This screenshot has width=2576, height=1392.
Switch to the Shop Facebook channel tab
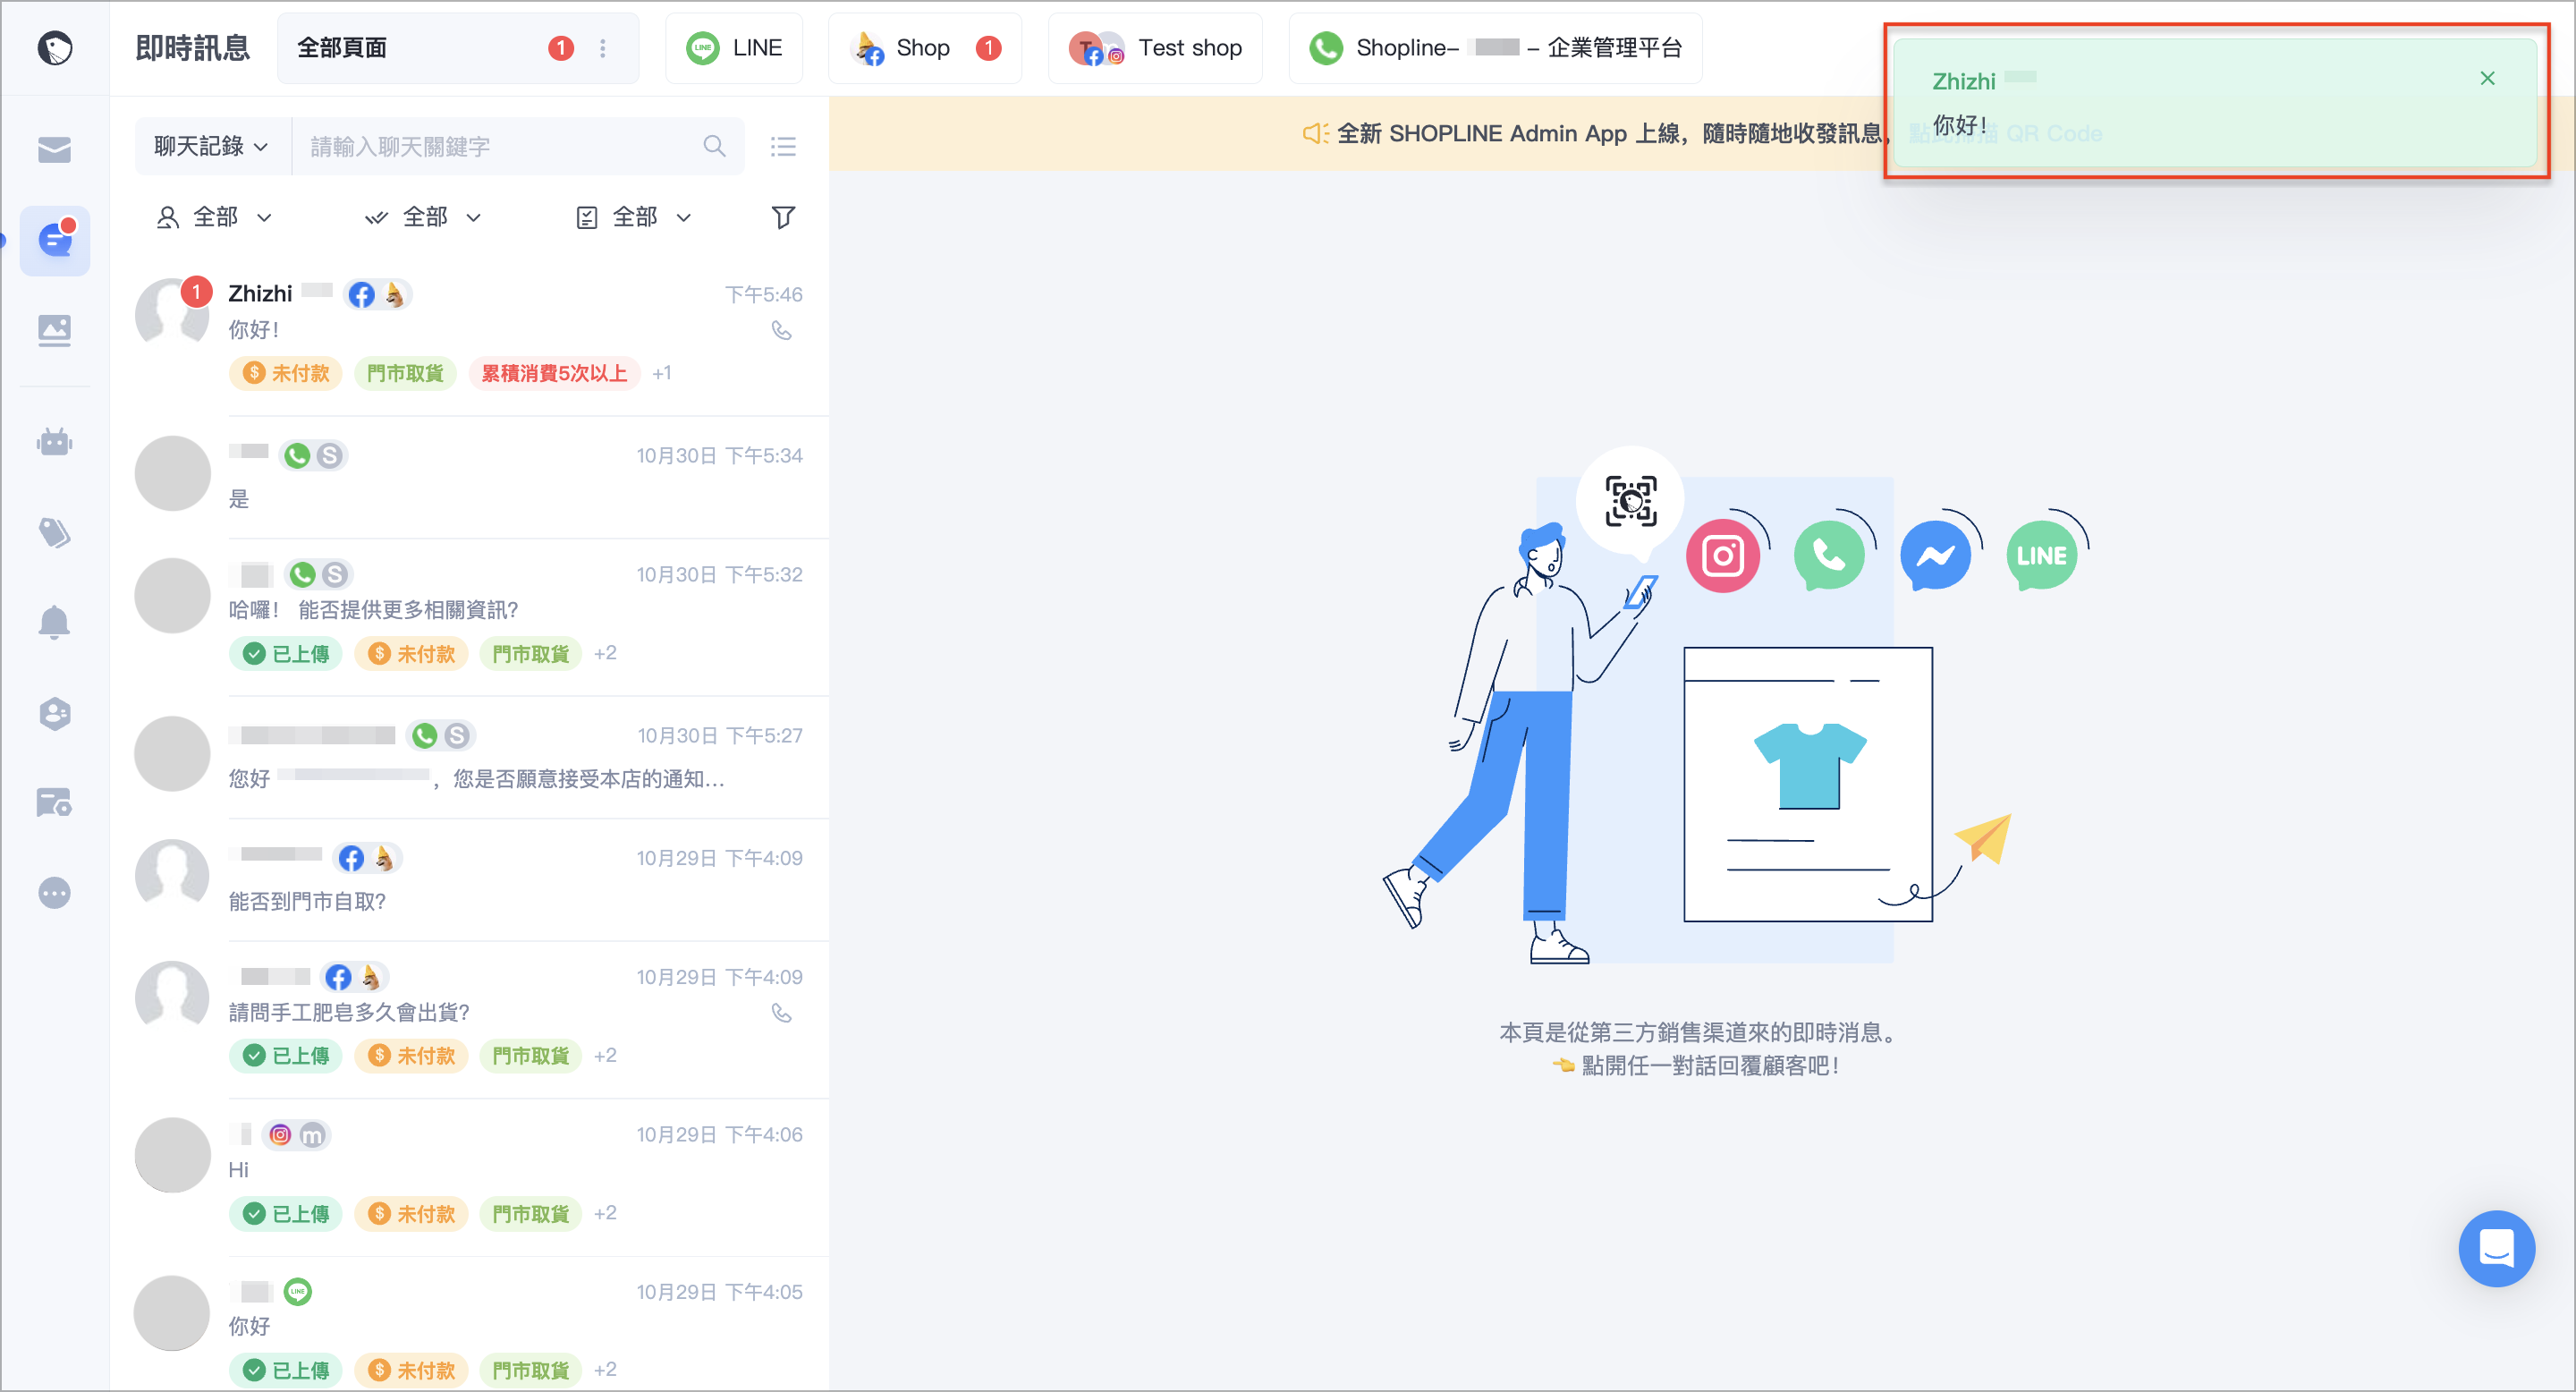coord(925,48)
